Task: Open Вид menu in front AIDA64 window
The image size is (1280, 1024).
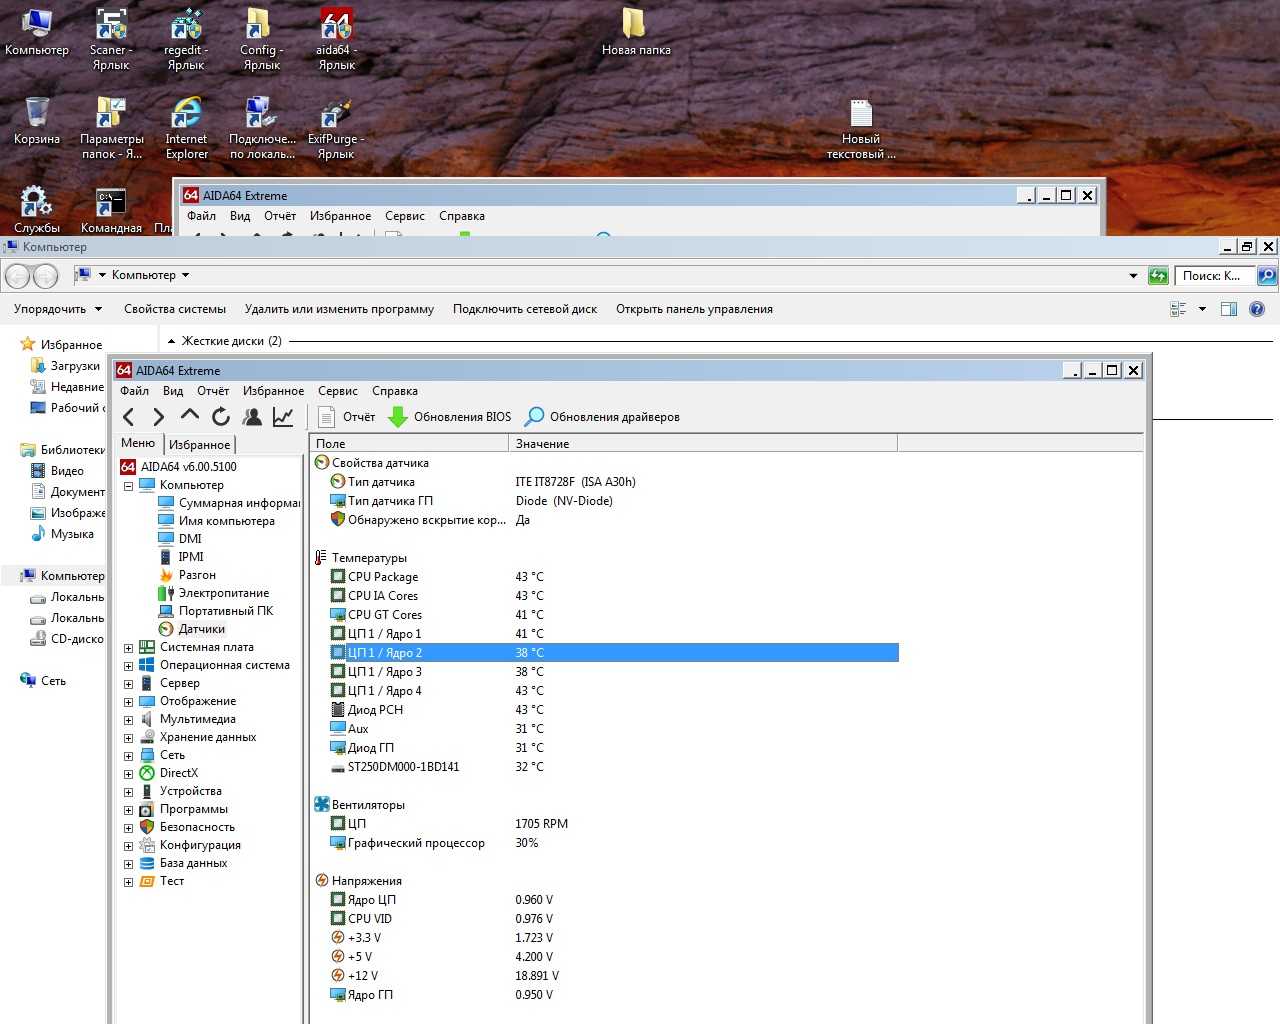Action: (x=173, y=391)
